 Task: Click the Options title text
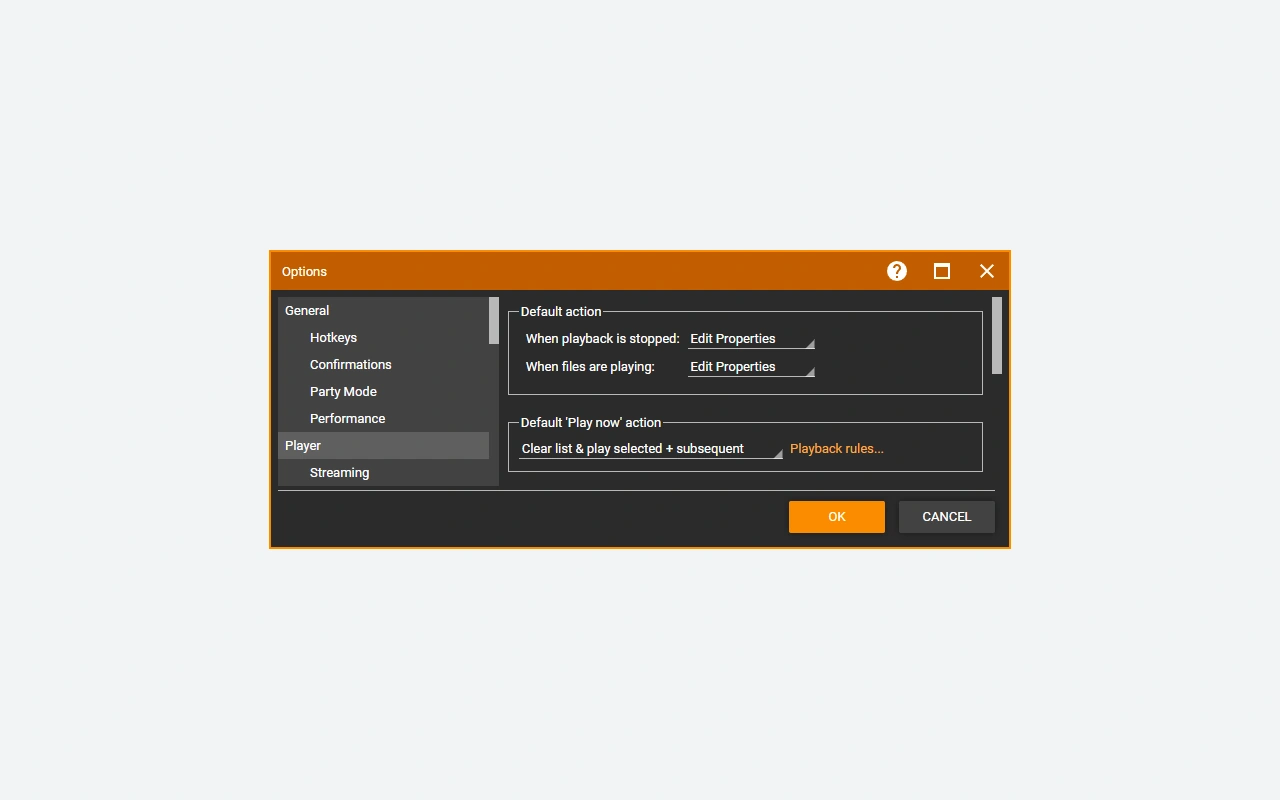pyautogui.click(x=304, y=272)
